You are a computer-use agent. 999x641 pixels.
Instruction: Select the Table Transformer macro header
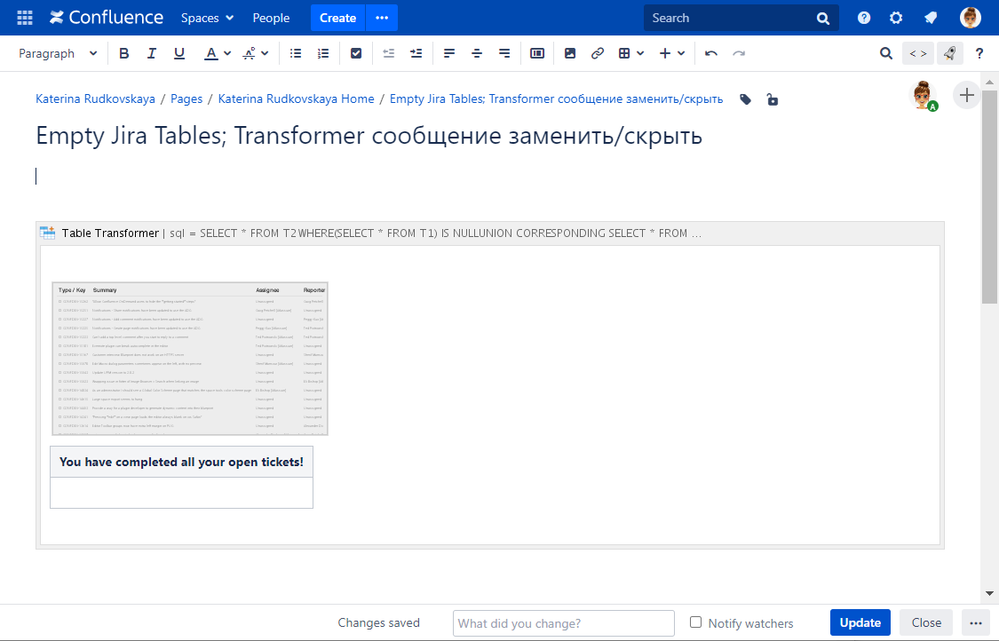click(x=490, y=233)
